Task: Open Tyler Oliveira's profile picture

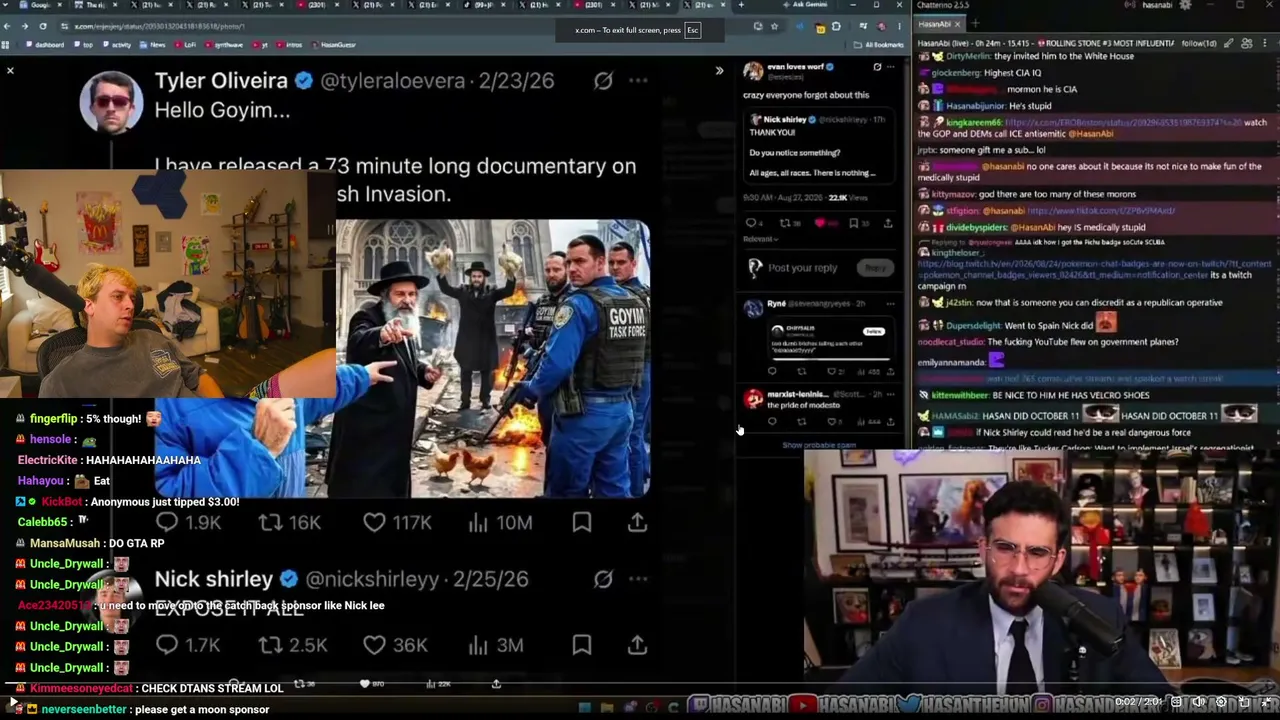Action: pos(111,102)
